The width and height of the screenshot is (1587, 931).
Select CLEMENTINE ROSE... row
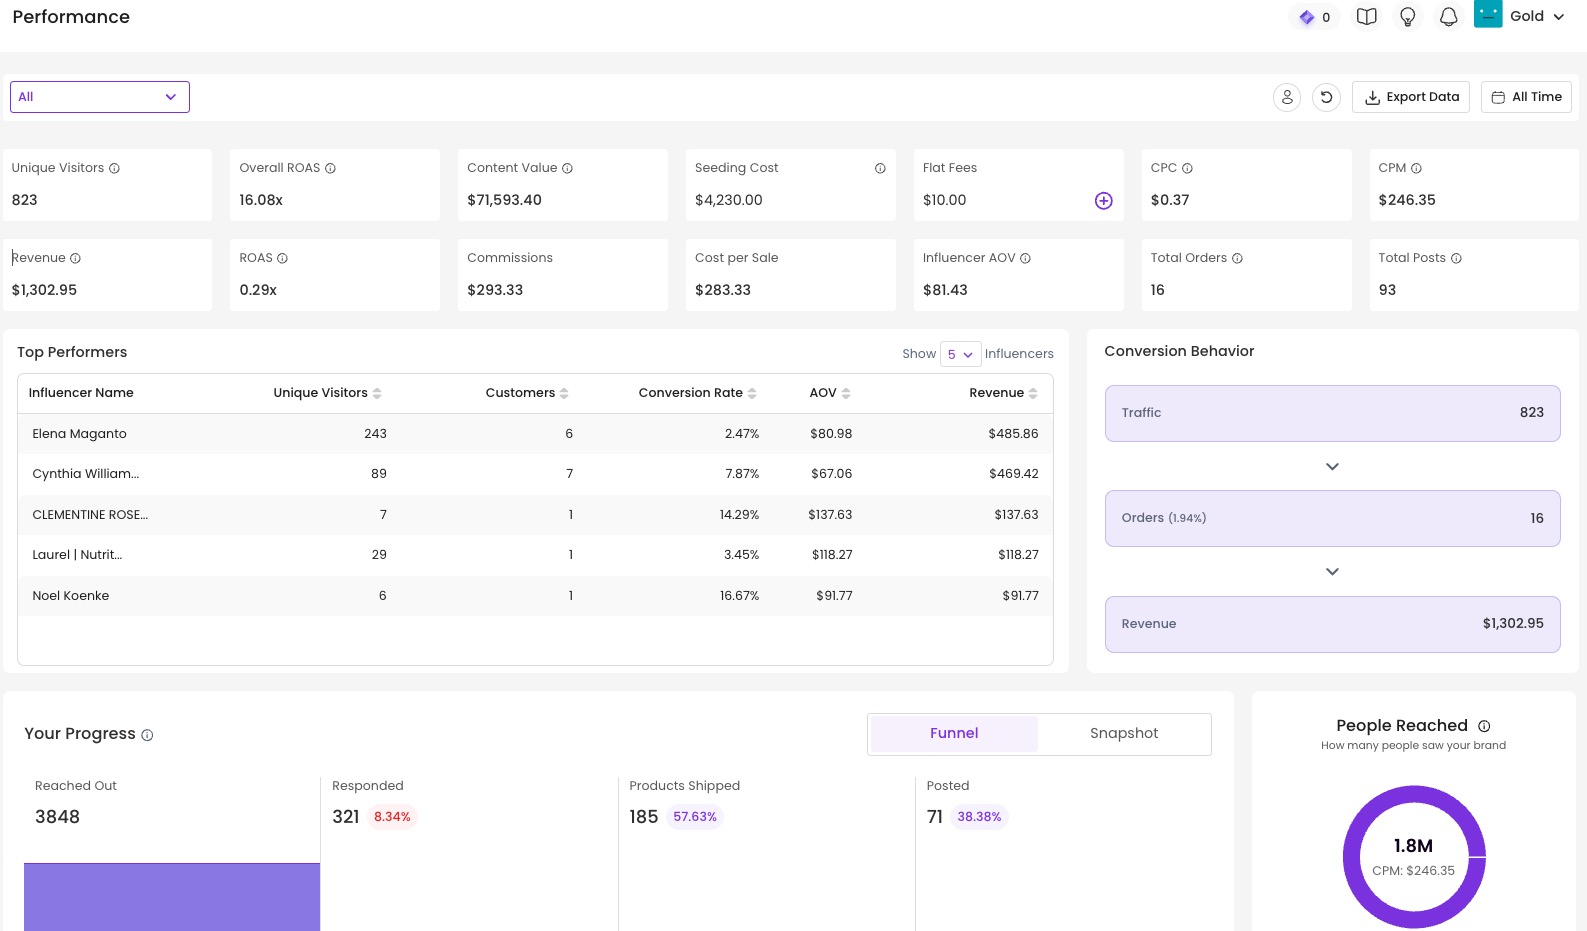pyautogui.click(x=535, y=515)
